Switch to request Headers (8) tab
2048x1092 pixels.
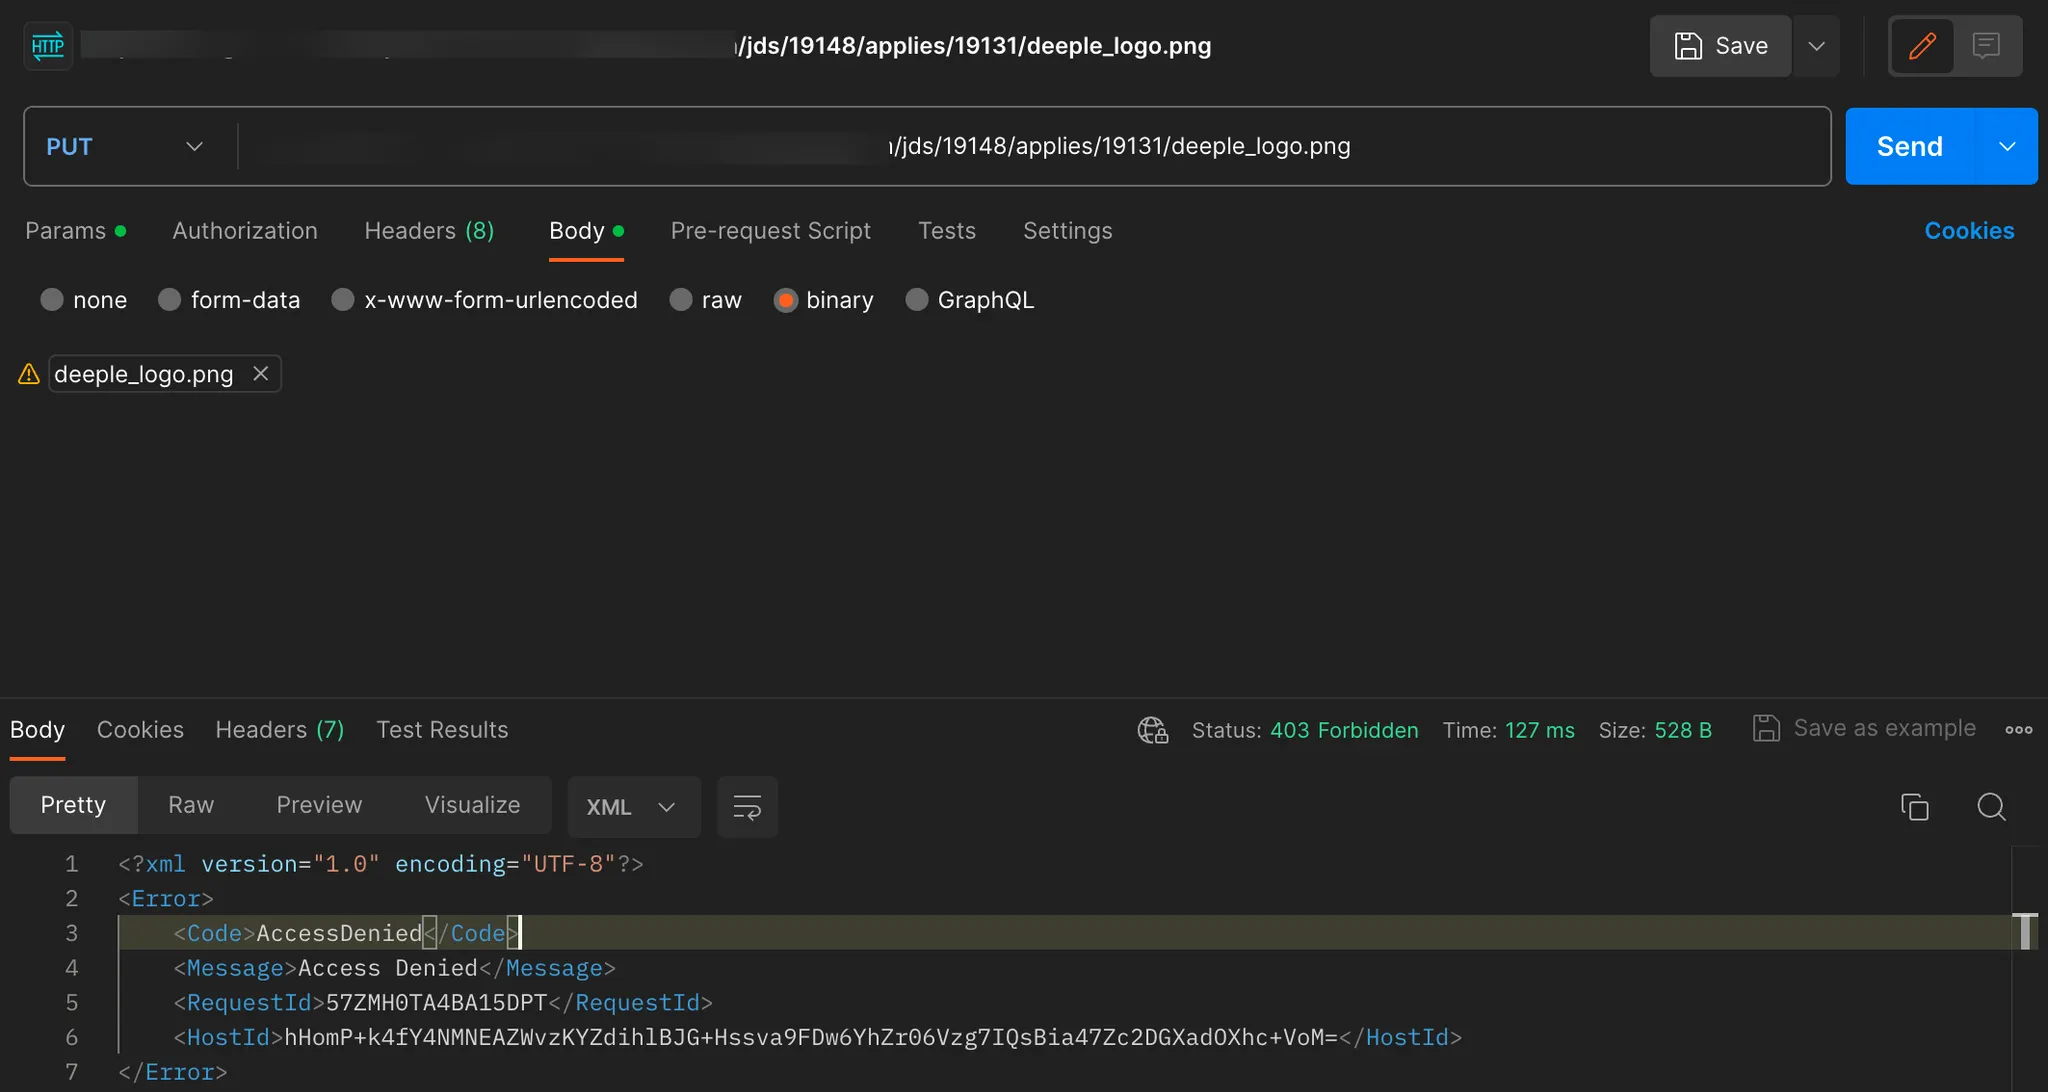tap(429, 231)
